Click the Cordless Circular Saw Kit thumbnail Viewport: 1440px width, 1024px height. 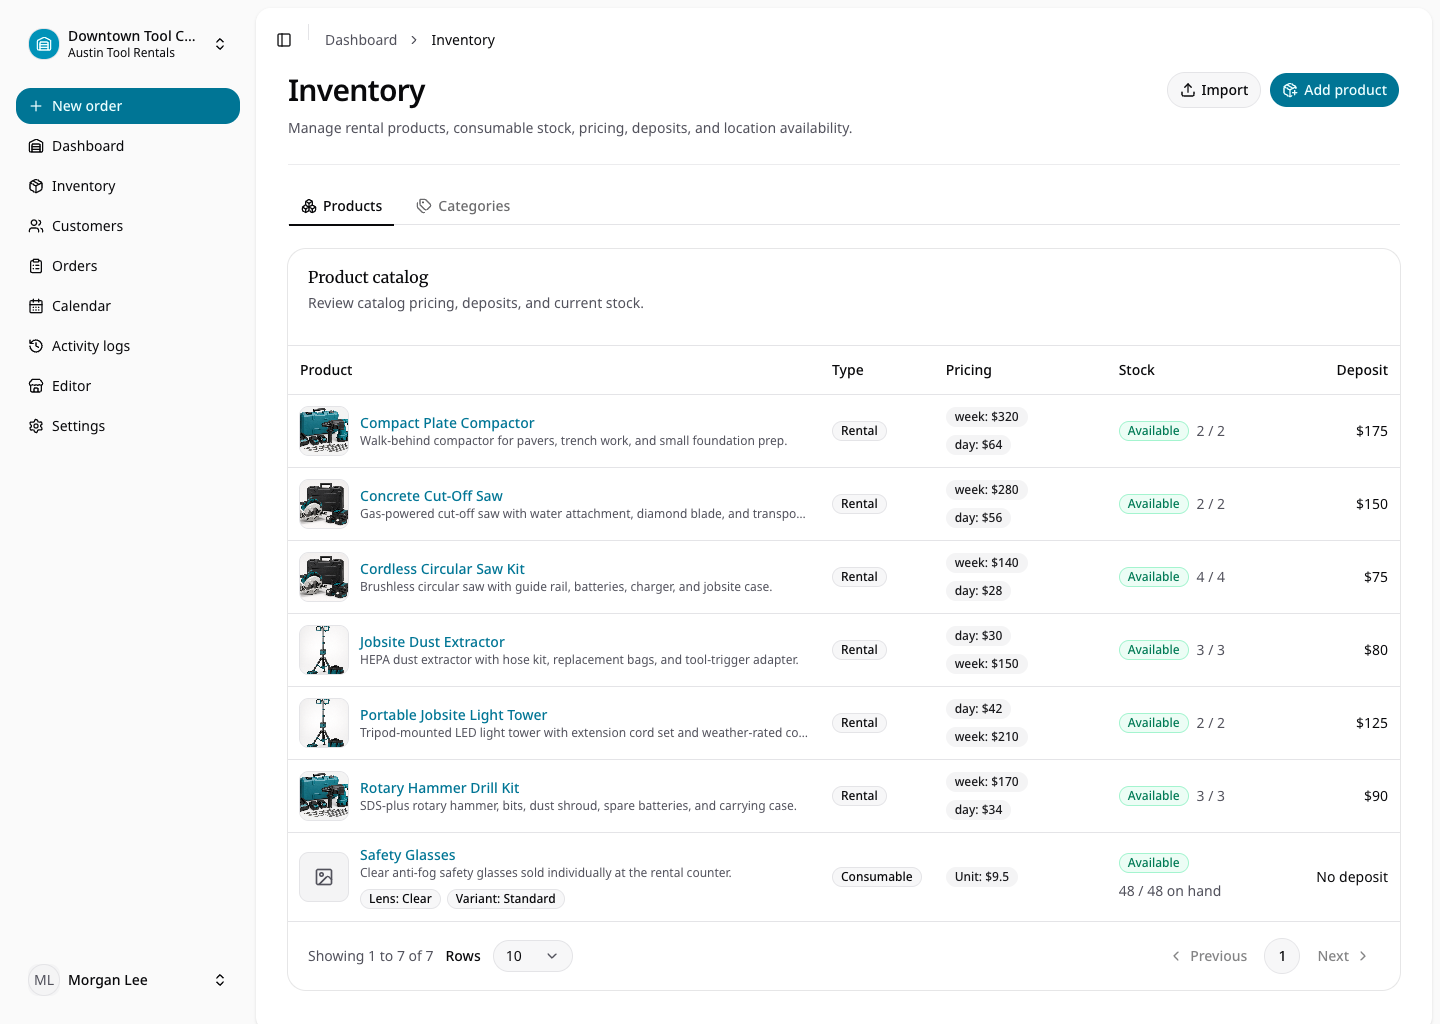coord(324,577)
